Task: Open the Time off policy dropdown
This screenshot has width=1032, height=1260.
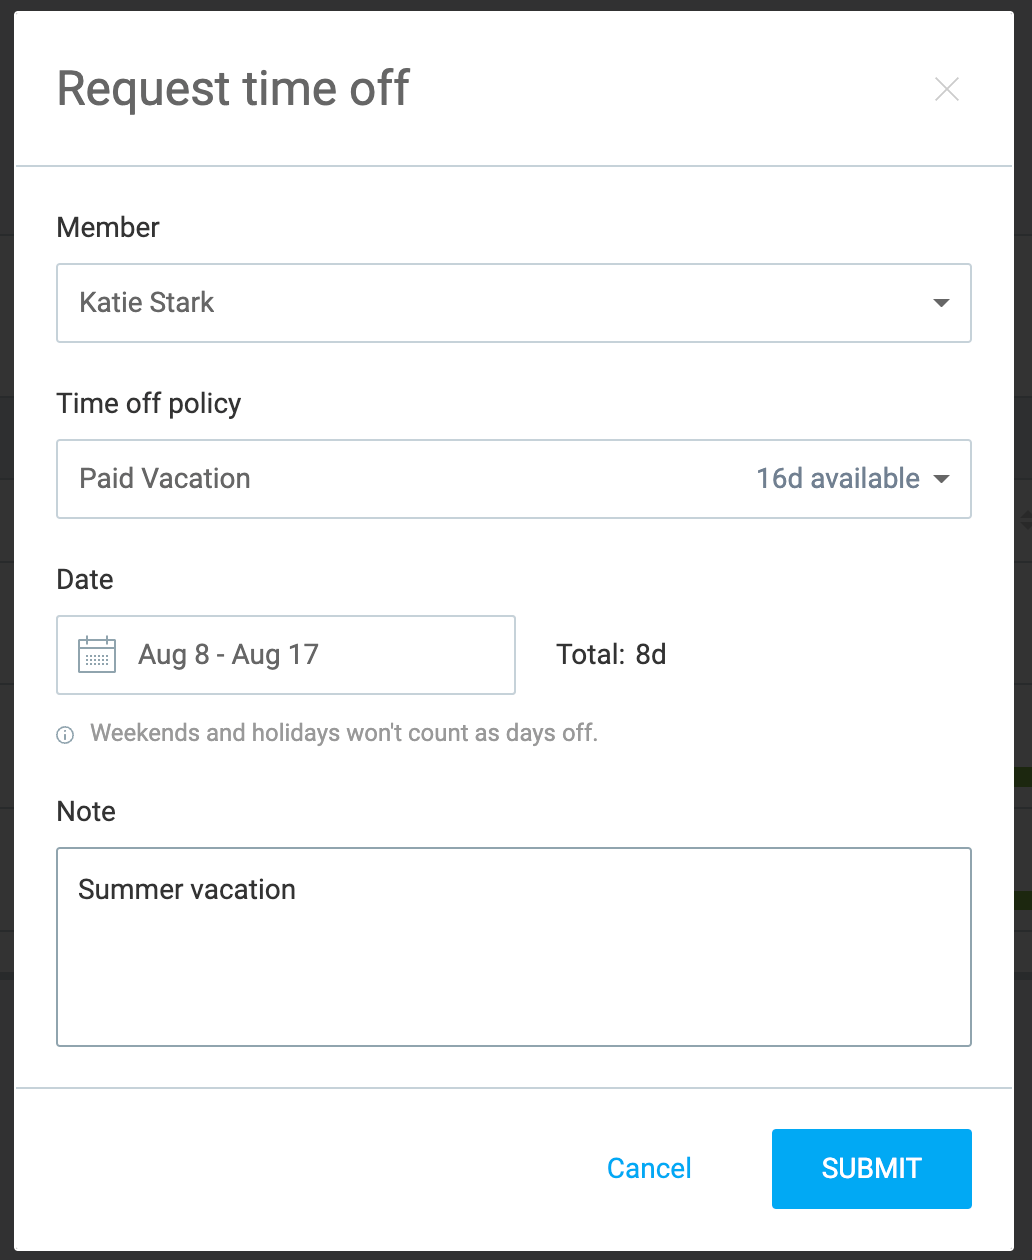Action: (514, 479)
